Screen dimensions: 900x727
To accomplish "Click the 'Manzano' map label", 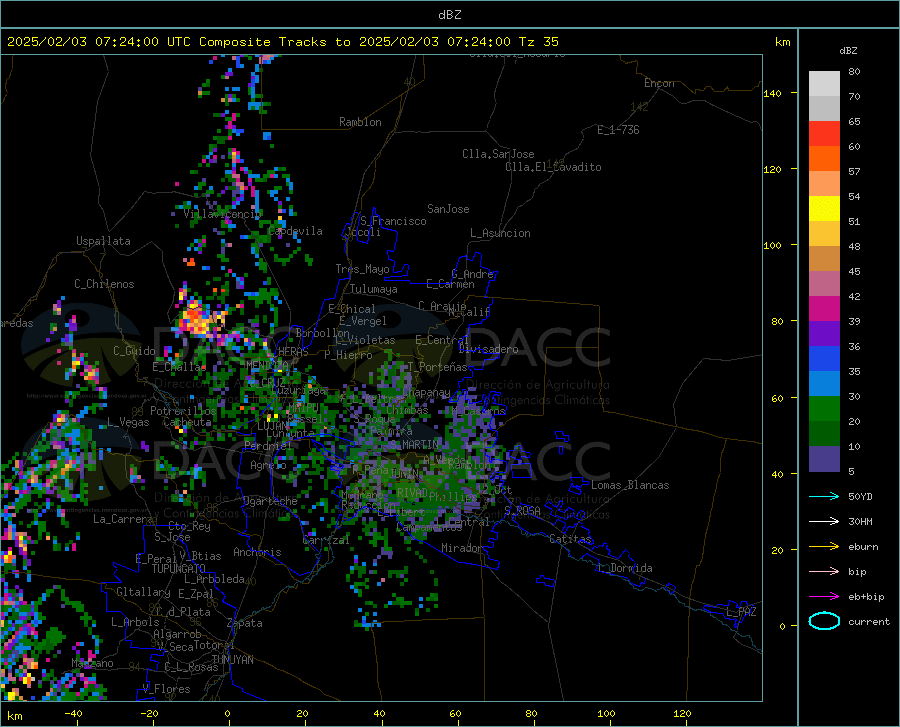I will click(x=92, y=663).
